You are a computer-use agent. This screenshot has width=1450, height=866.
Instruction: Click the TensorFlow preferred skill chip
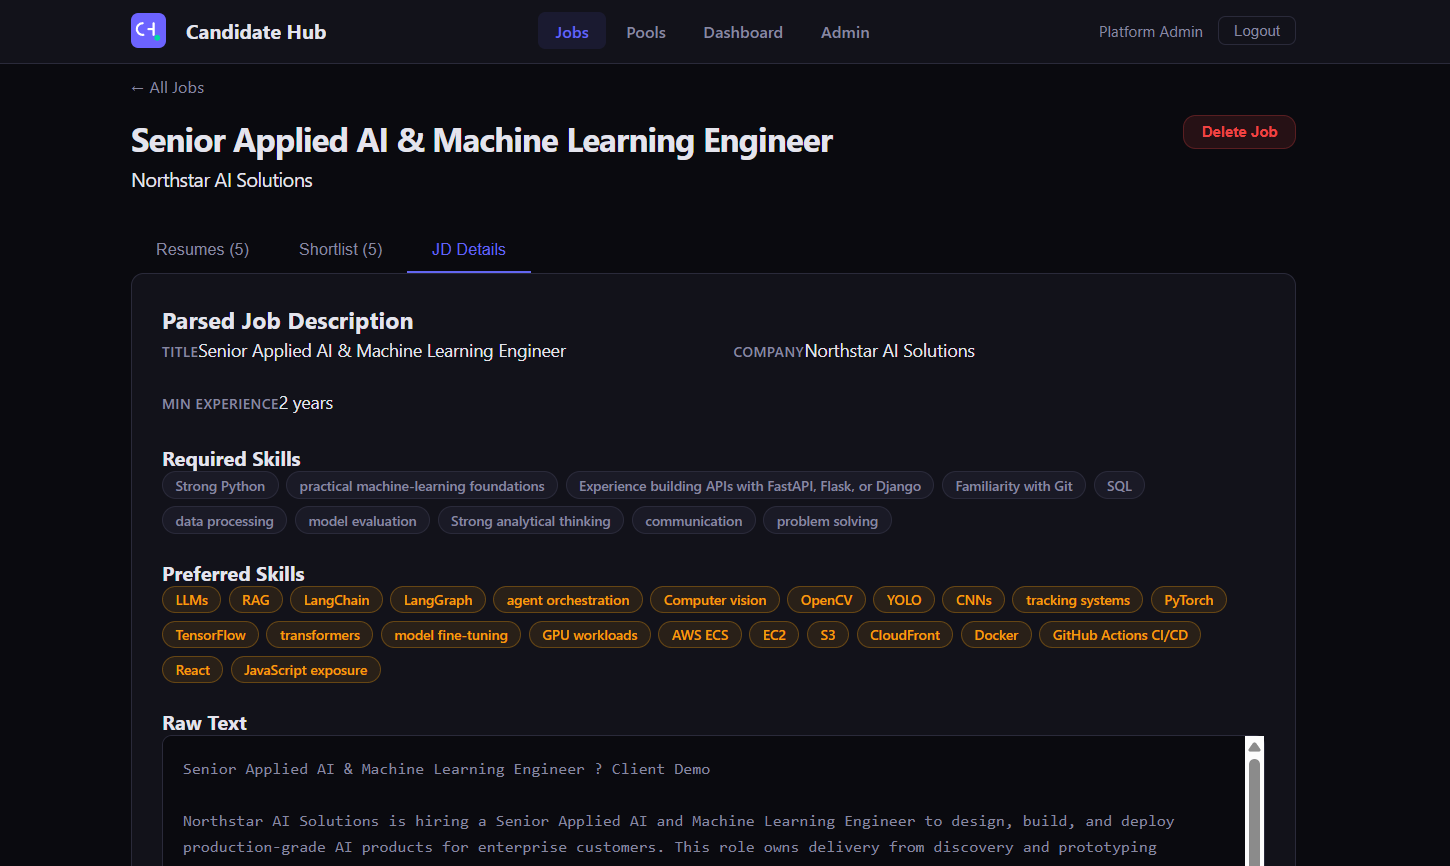tap(211, 635)
